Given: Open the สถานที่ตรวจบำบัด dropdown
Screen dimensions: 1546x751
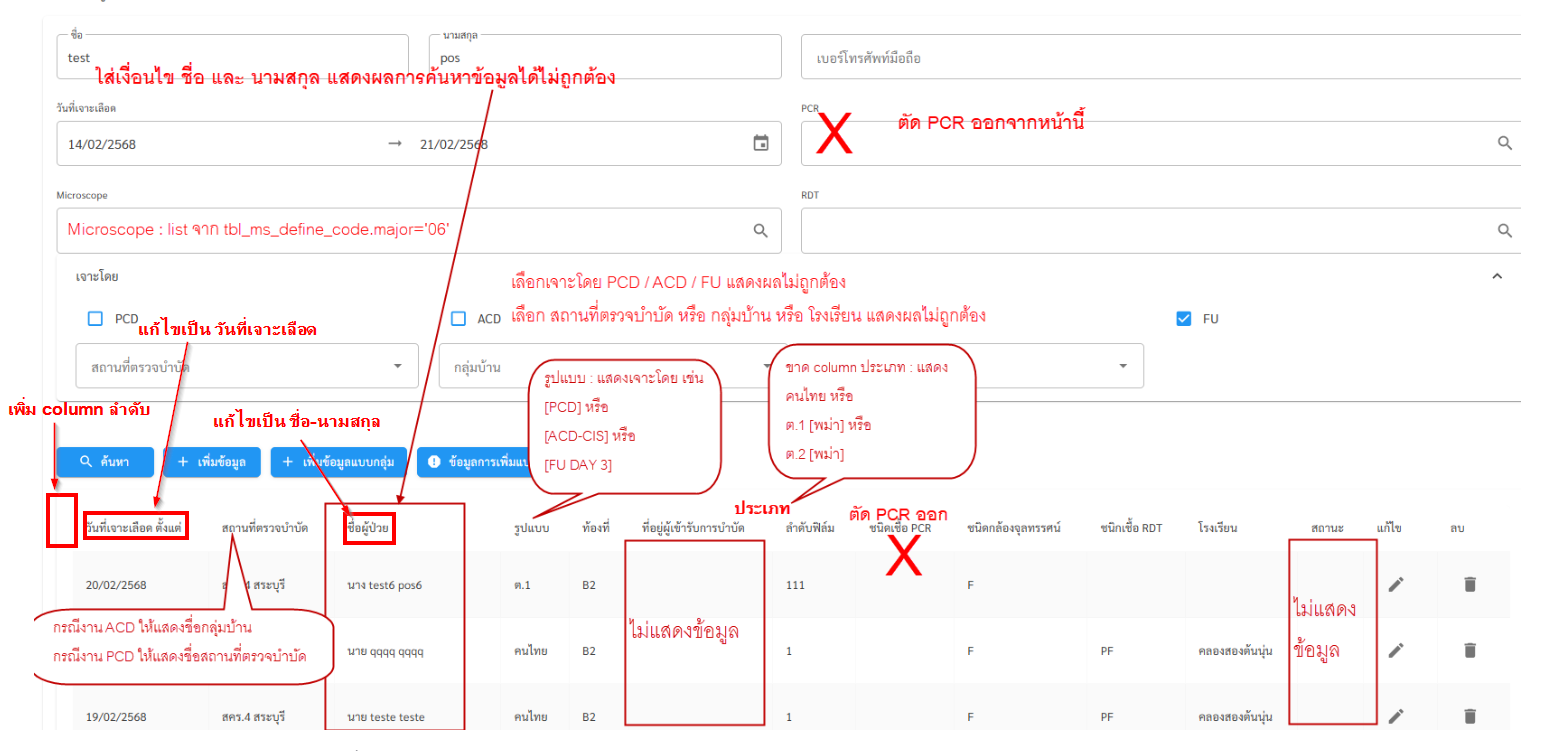Looking at the screenshot, I should coord(246,367).
